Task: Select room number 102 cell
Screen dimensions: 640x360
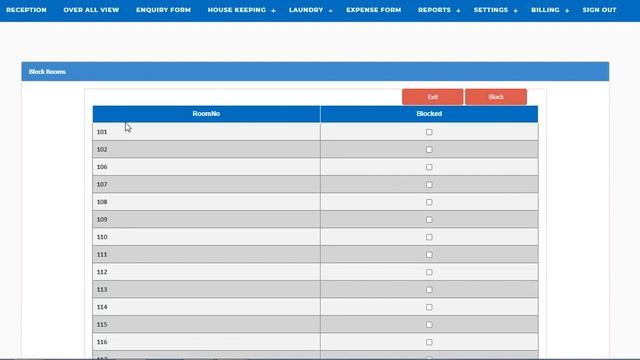Action: click(x=206, y=149)
